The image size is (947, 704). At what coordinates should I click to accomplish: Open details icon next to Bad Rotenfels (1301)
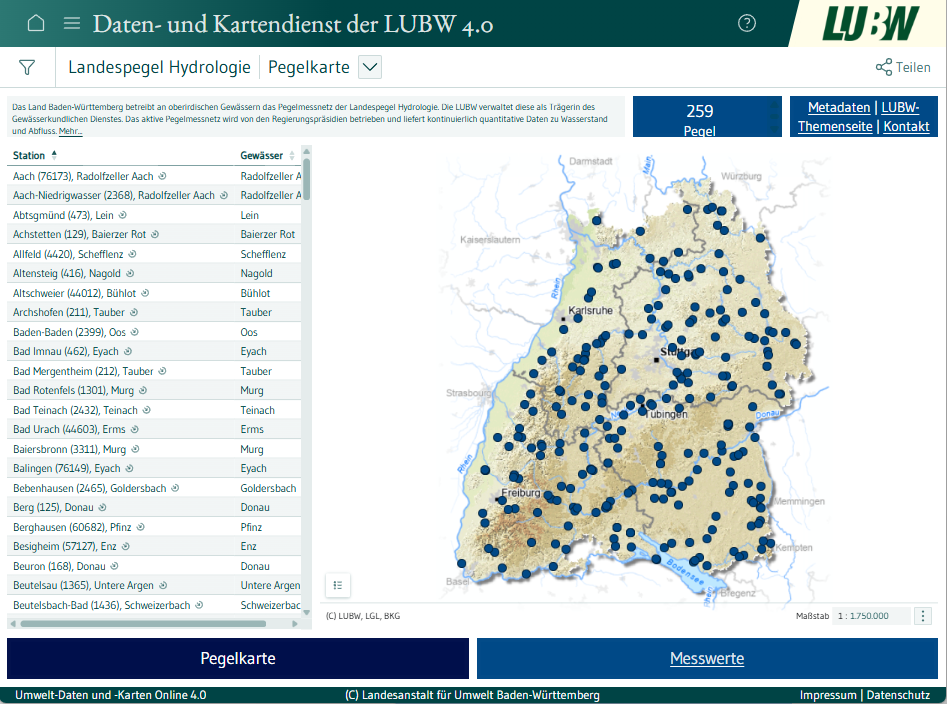(x=143, y=391)
